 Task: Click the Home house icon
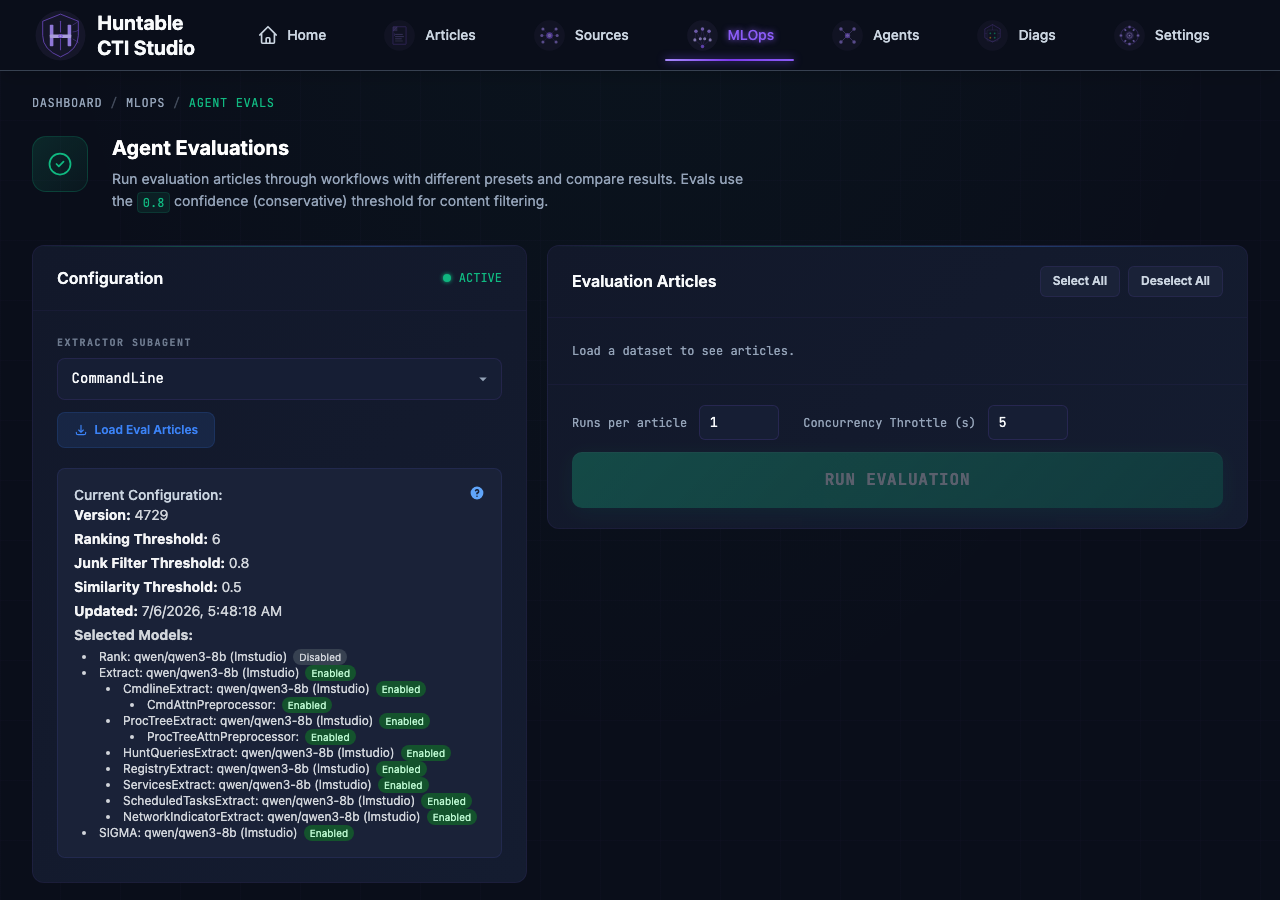point(268,35)
